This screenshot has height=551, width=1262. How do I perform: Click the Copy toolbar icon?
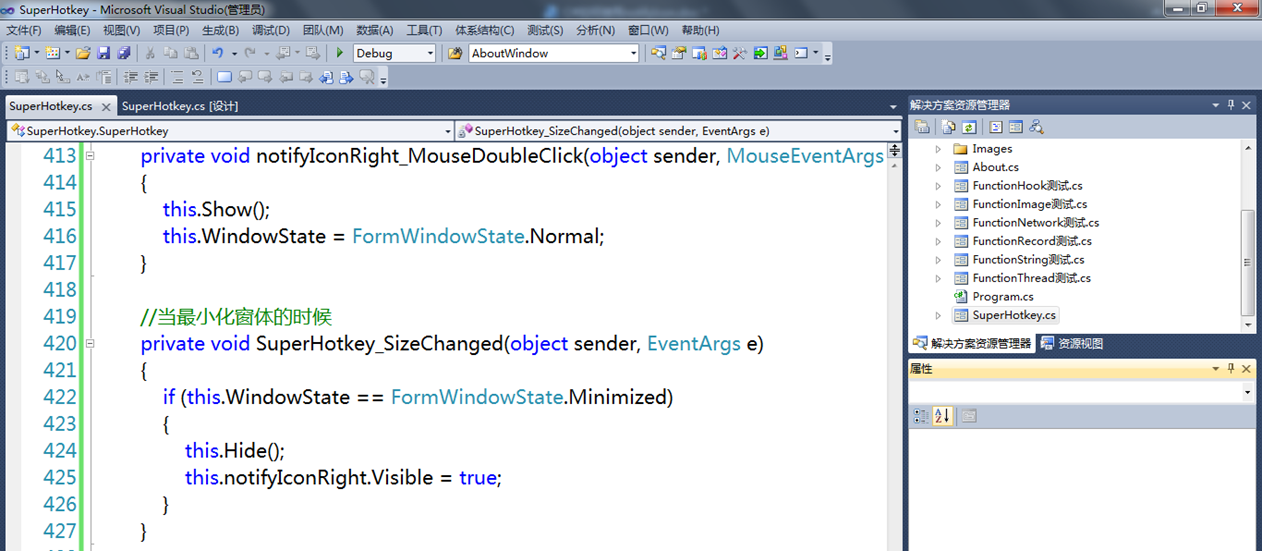170,53
